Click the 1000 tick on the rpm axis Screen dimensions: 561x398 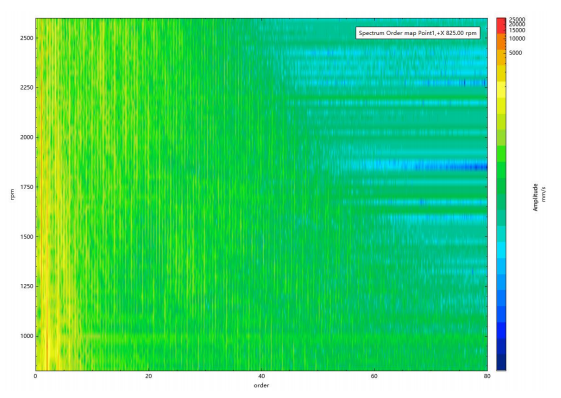27,336
